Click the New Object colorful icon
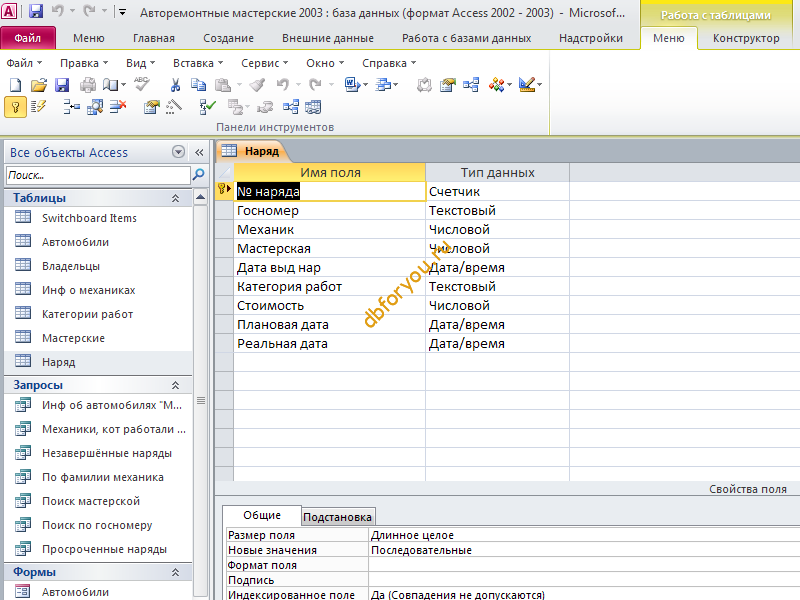 (496, 85)
